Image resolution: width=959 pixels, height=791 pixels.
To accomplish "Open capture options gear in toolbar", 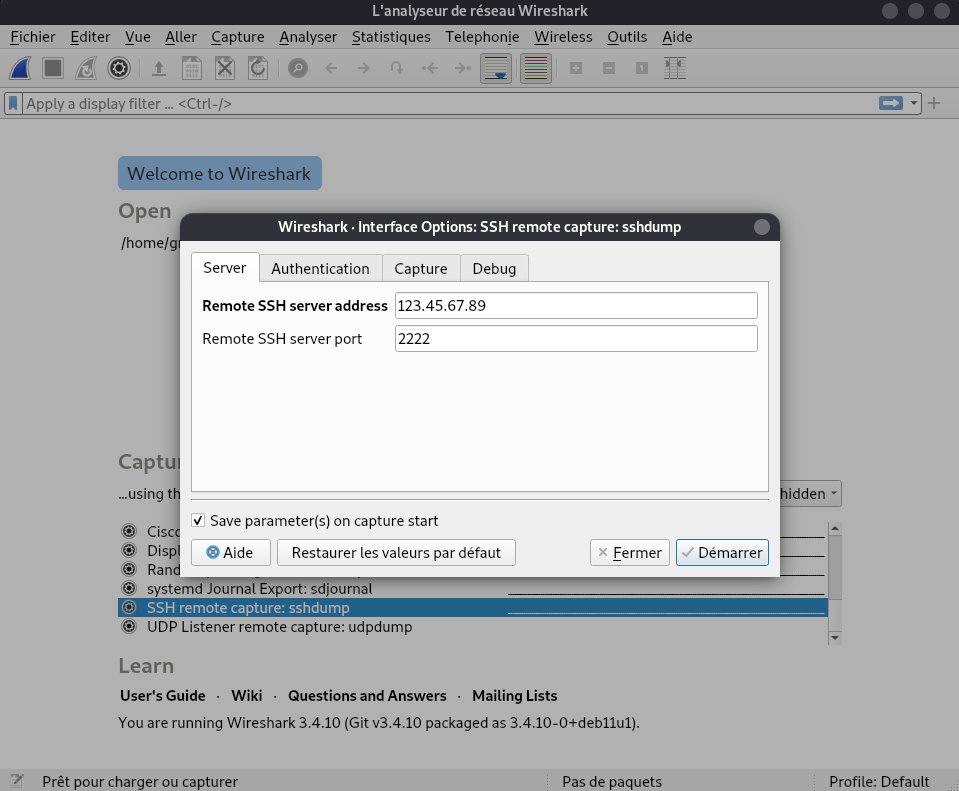I will pyautogui.click(x=119, y=68).
